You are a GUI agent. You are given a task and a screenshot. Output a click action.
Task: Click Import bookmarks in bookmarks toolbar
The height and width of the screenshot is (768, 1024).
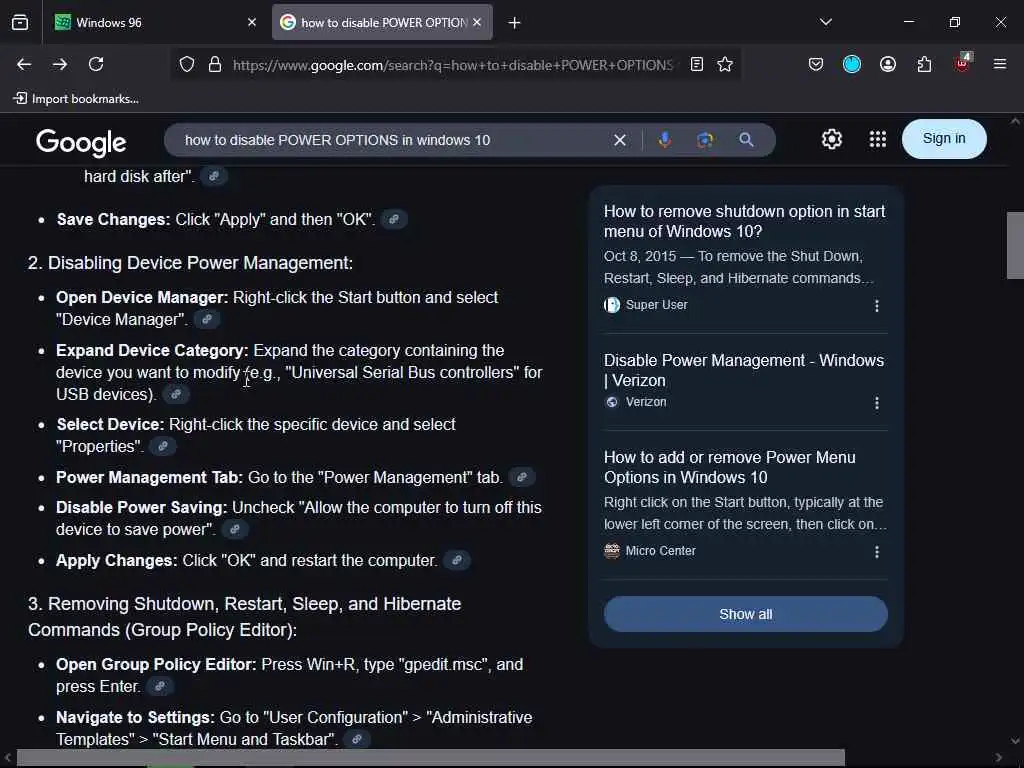click(x=76, y=99)
